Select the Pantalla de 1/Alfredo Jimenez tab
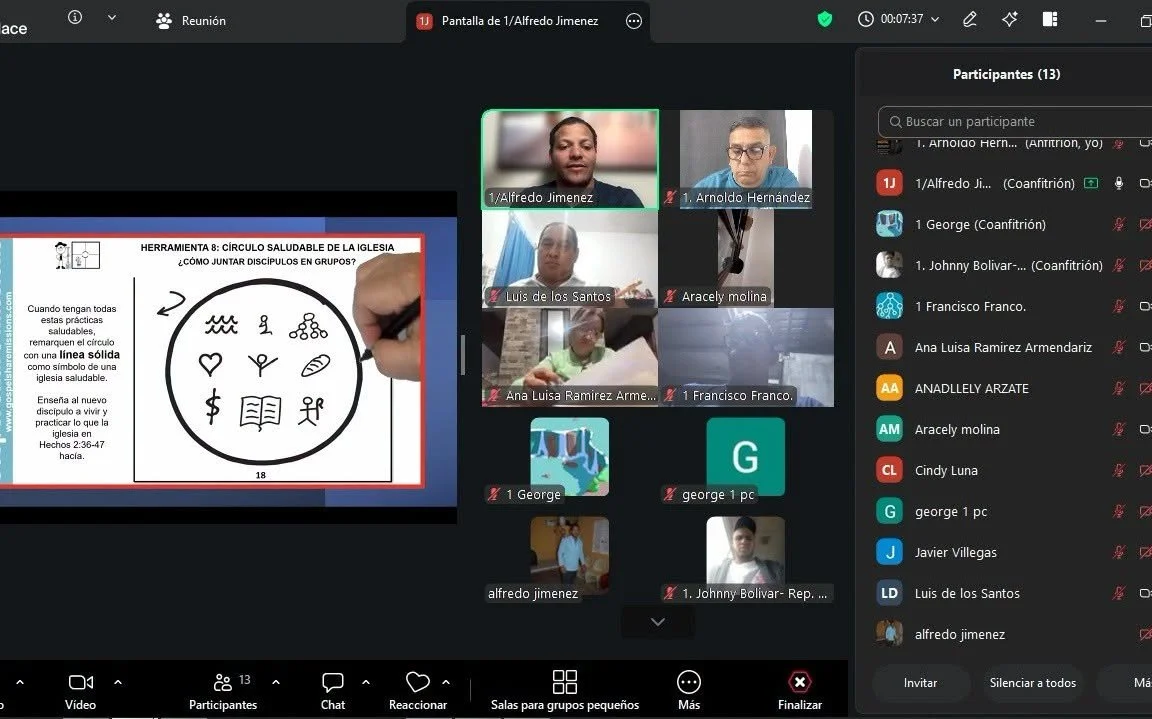 point(528,21)
